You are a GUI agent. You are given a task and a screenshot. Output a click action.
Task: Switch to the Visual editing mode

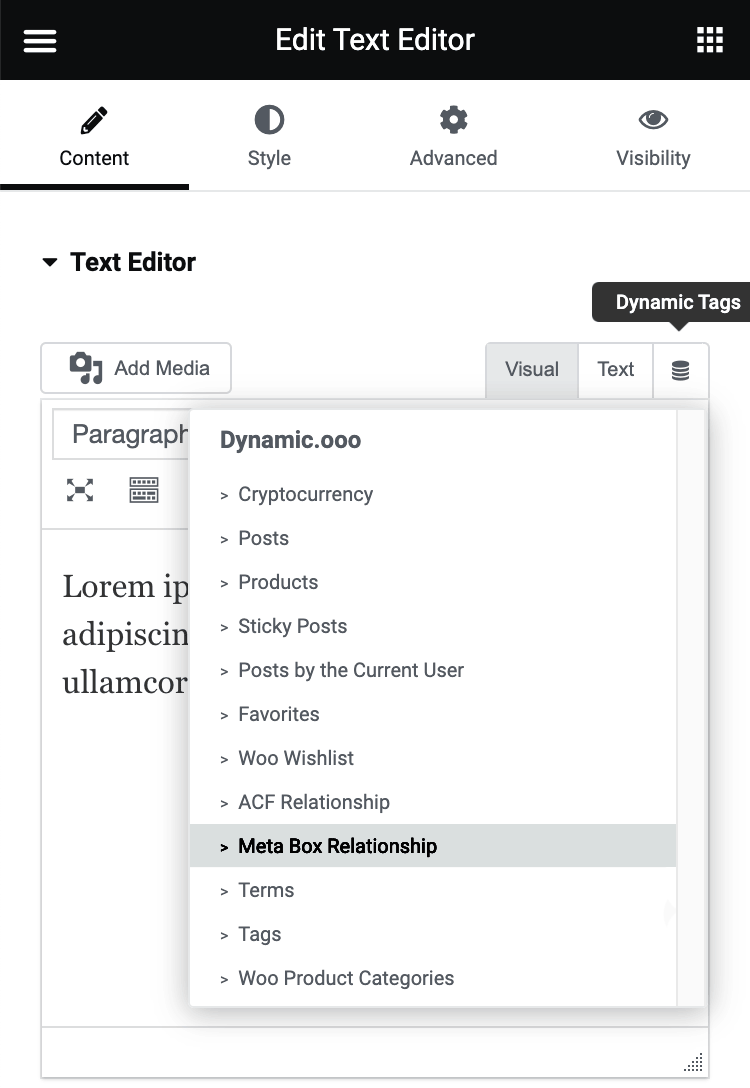(531, 369)
